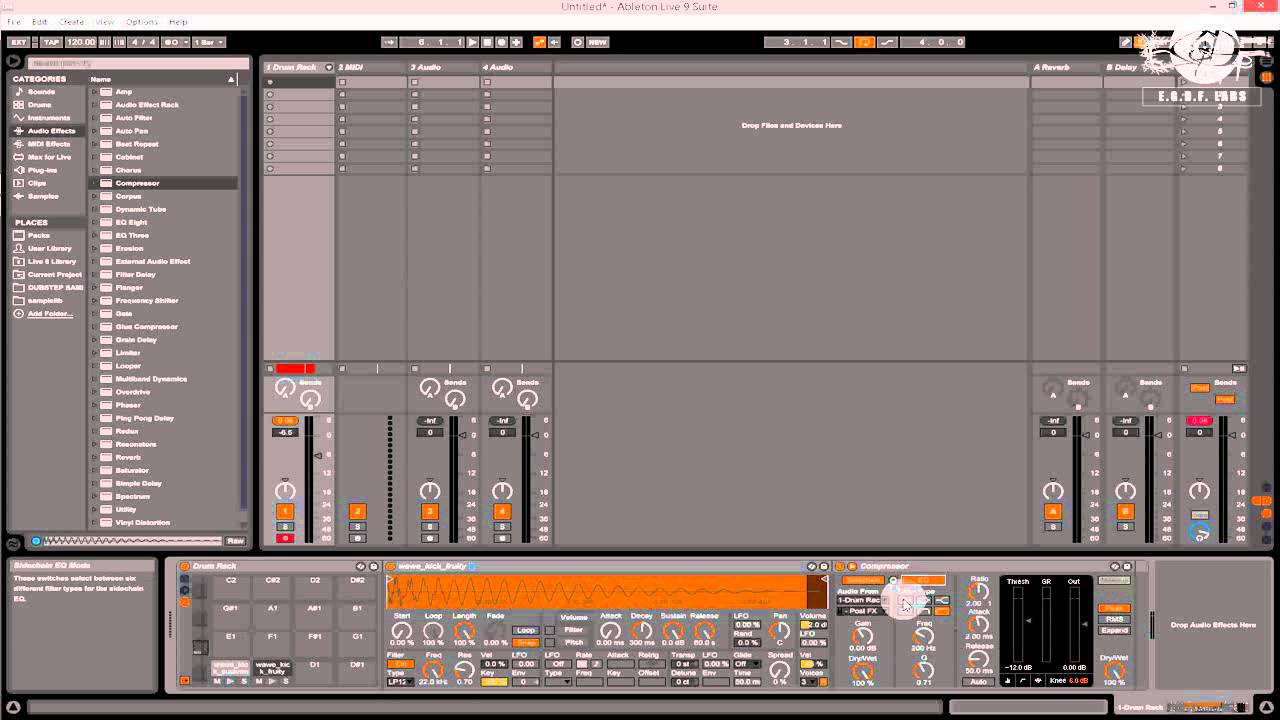Click the sampler Loop button
The height and width of the screenshot is (720, 1280).
(x=525, y=631)
